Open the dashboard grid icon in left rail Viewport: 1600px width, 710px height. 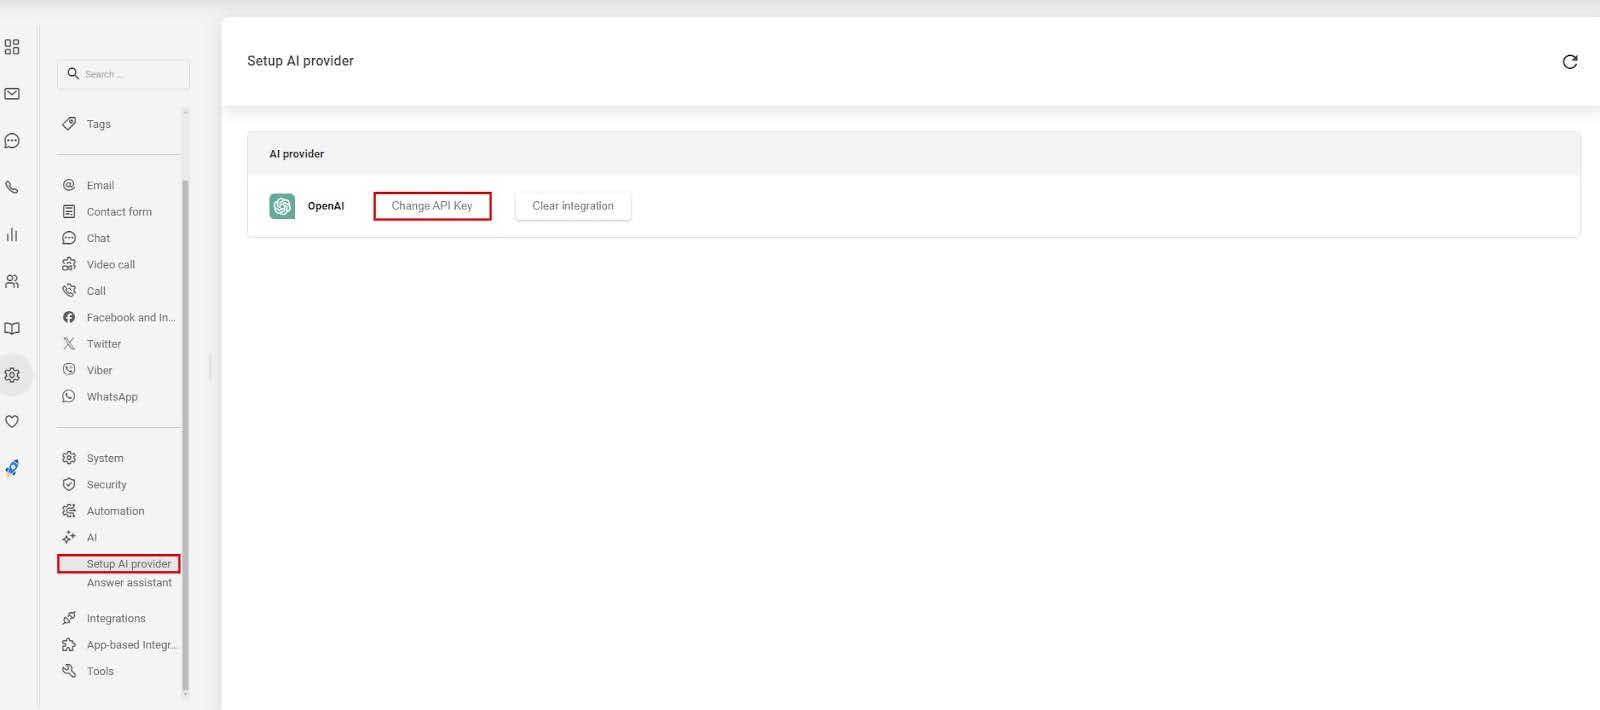click(x=12, y=47)
